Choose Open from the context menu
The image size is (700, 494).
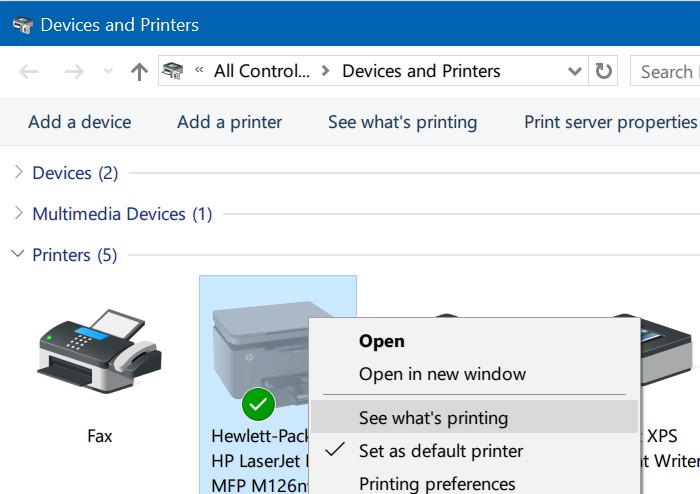coord(381,341)
